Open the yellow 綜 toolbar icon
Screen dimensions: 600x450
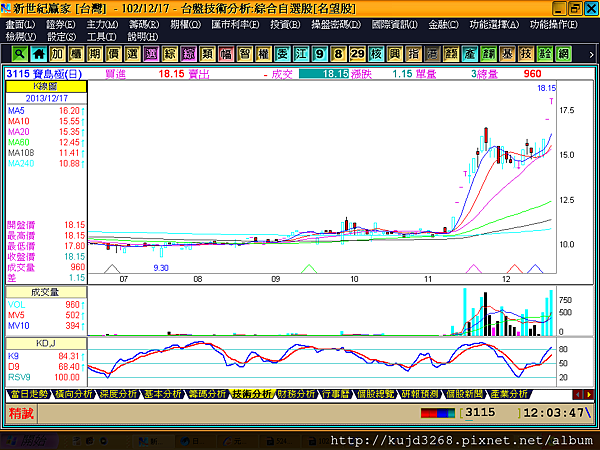pos(170,54)
